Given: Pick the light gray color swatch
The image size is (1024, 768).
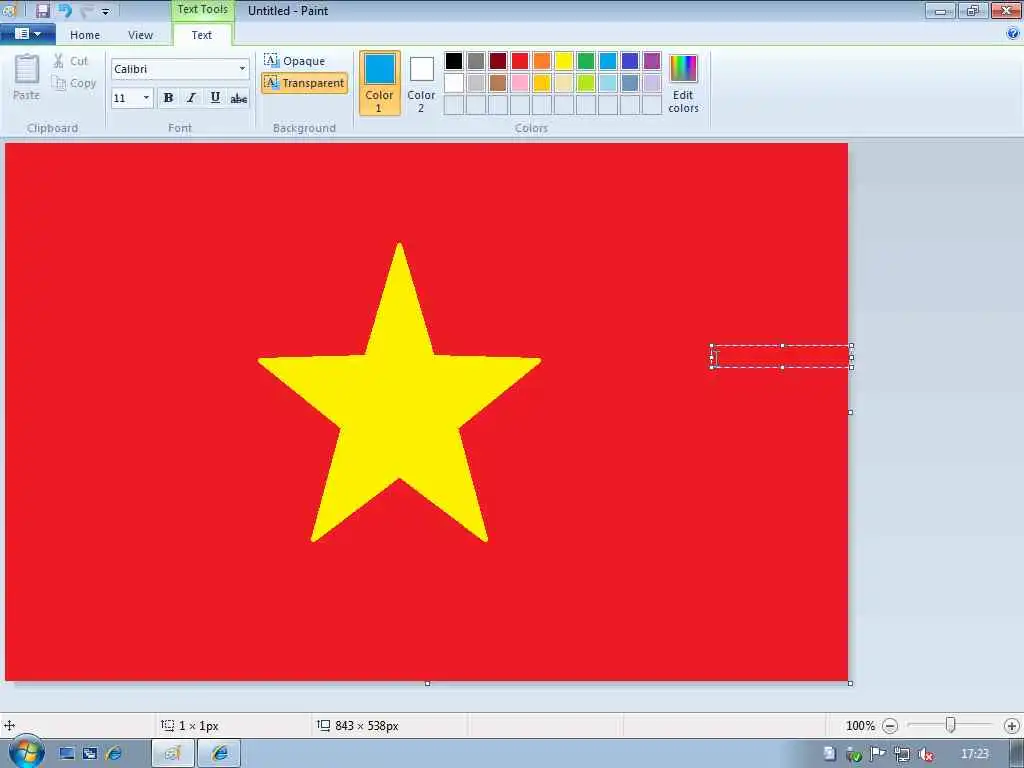Looking at the screenshot, I should click(476, 83).
